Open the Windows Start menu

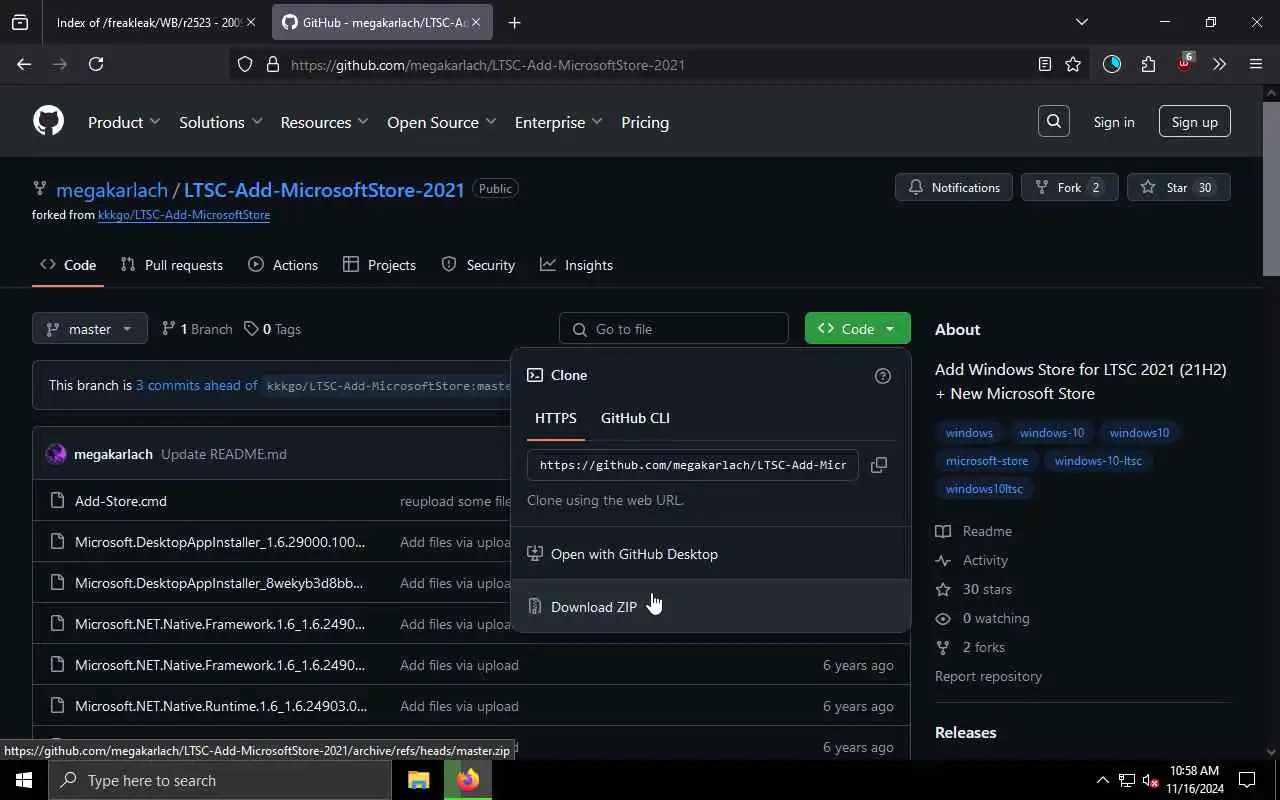(24, 780)
